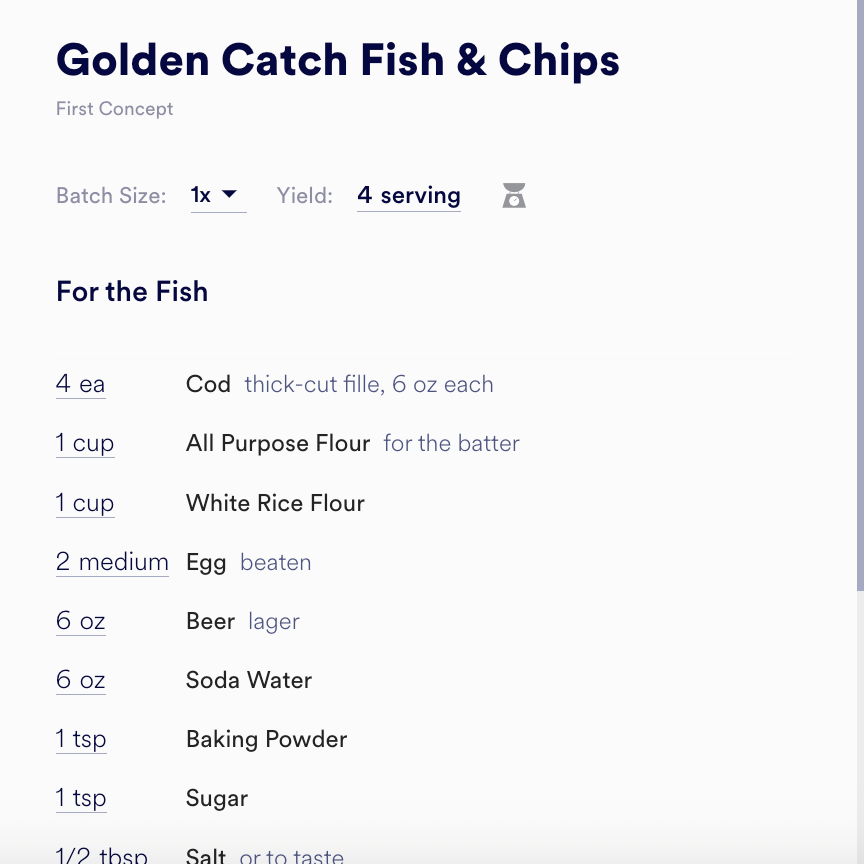The height and width of the screenshot is (864, 864).
Task: Click the White Rice Flour ingredient name
Action: 275,503
